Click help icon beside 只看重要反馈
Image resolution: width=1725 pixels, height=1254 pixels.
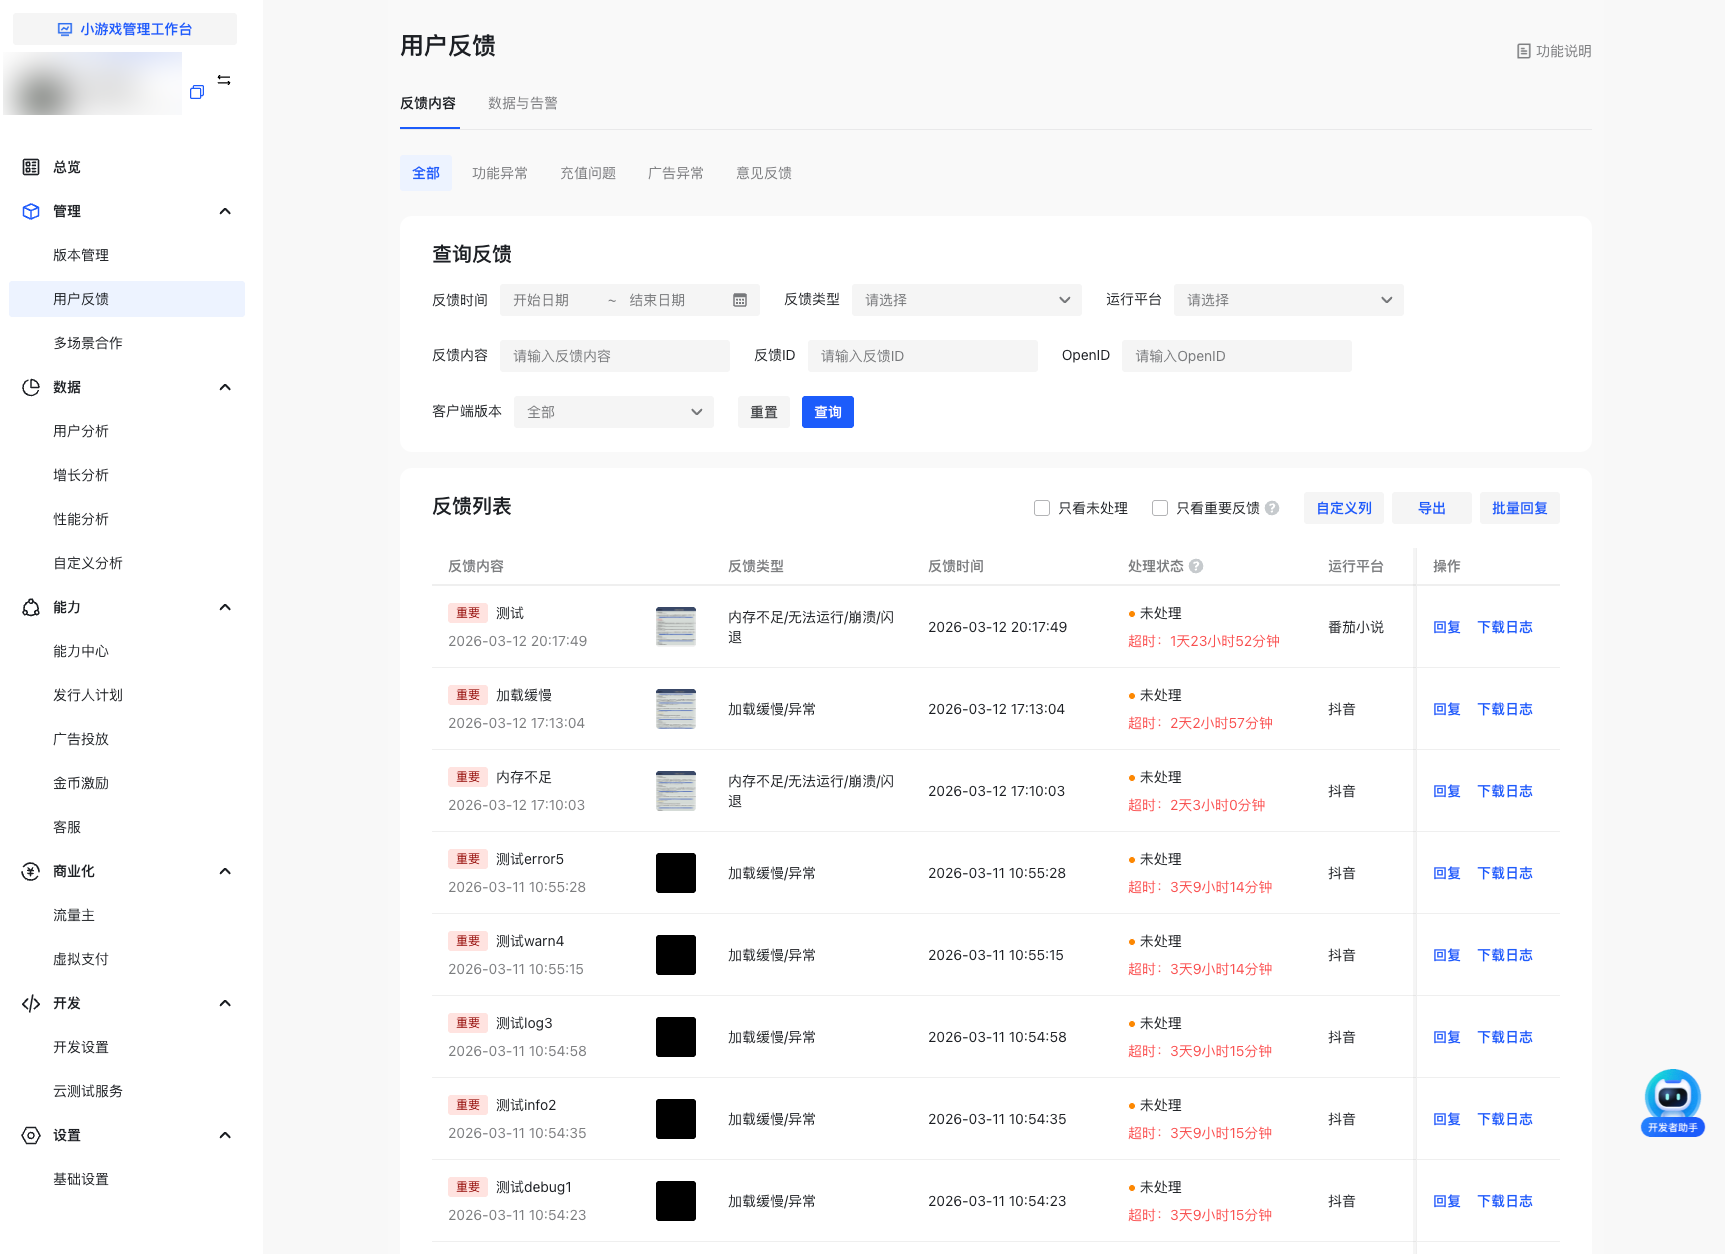tap(1272, 508)
